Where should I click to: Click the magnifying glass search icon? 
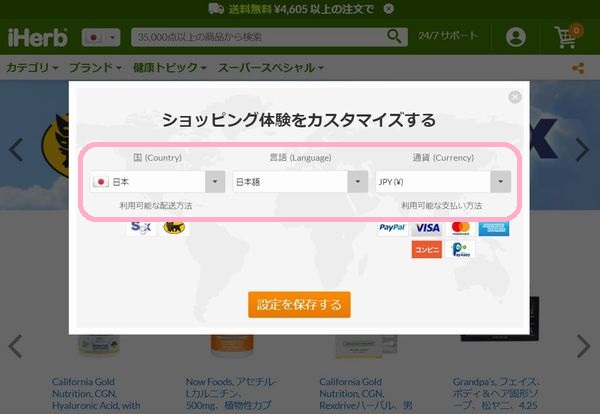[x=394, y=36]
